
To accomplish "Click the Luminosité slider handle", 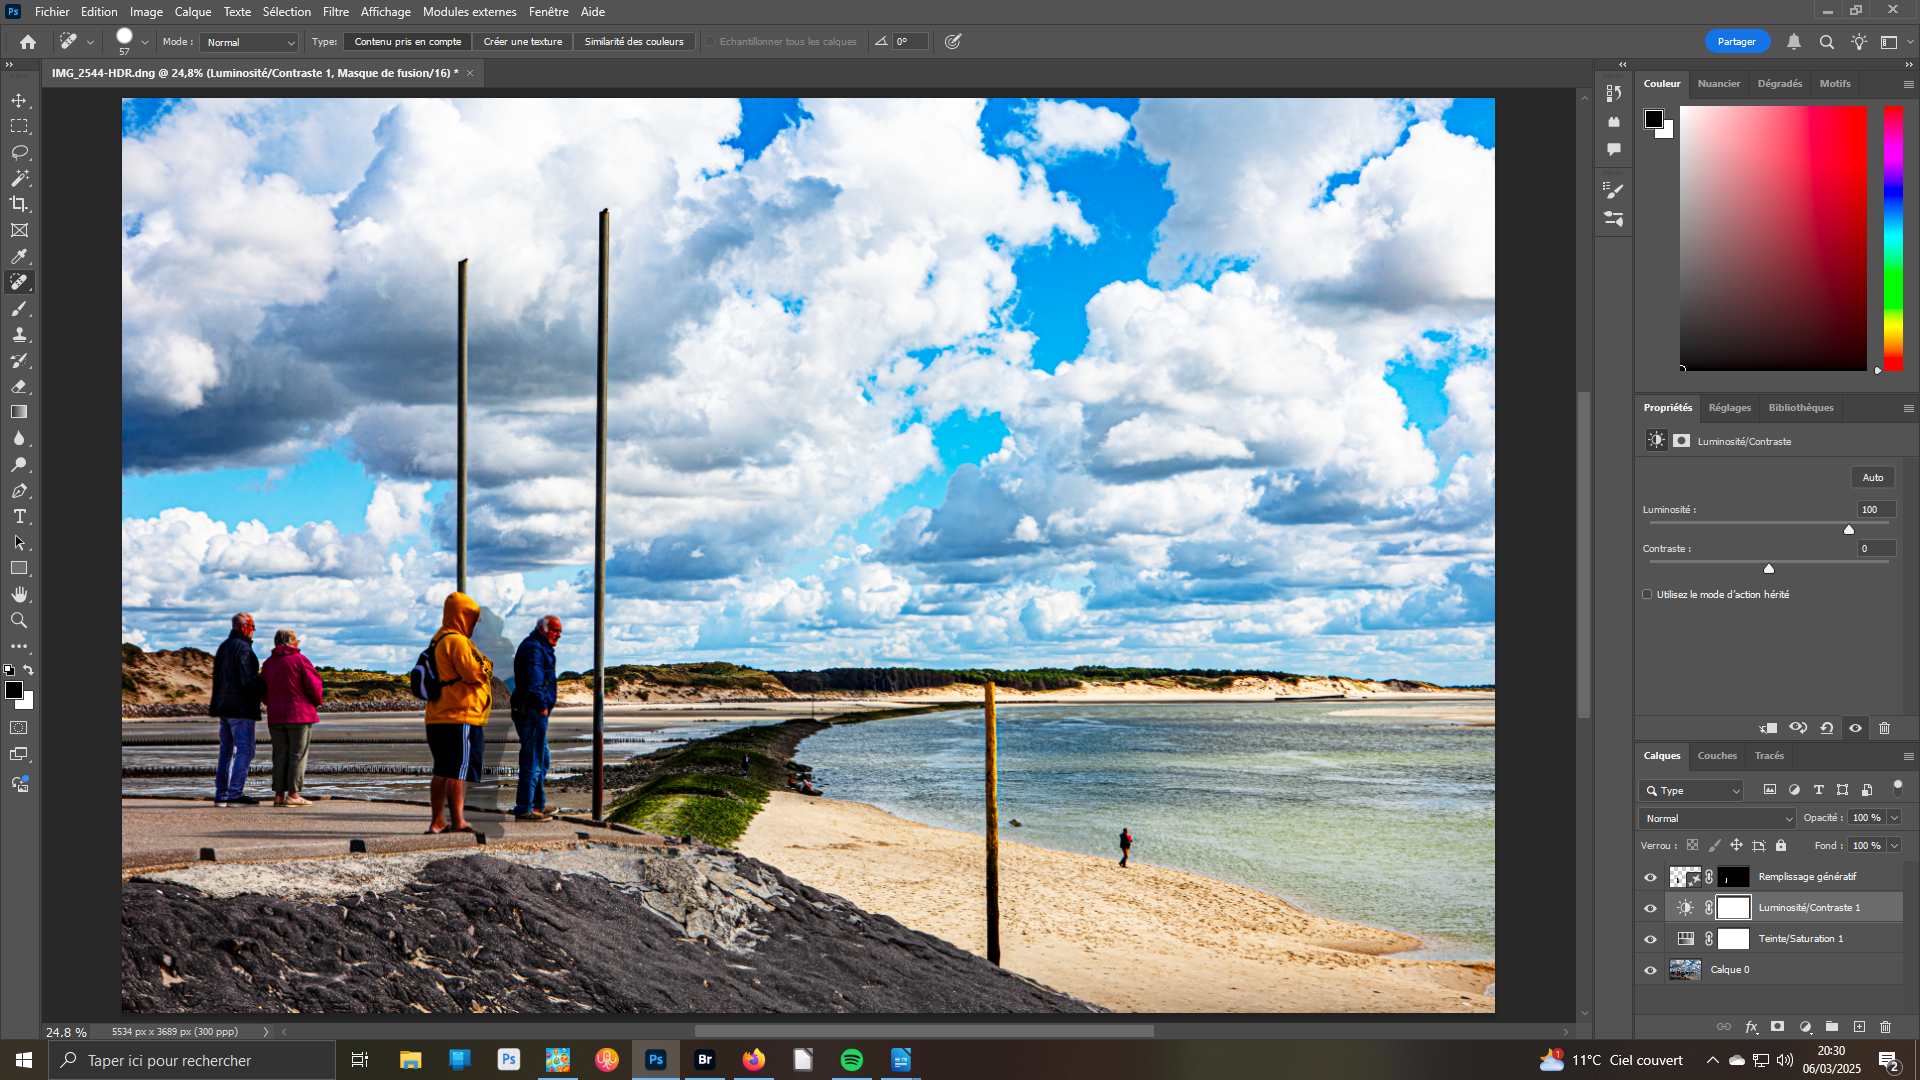I will (x=1849, y=530).
